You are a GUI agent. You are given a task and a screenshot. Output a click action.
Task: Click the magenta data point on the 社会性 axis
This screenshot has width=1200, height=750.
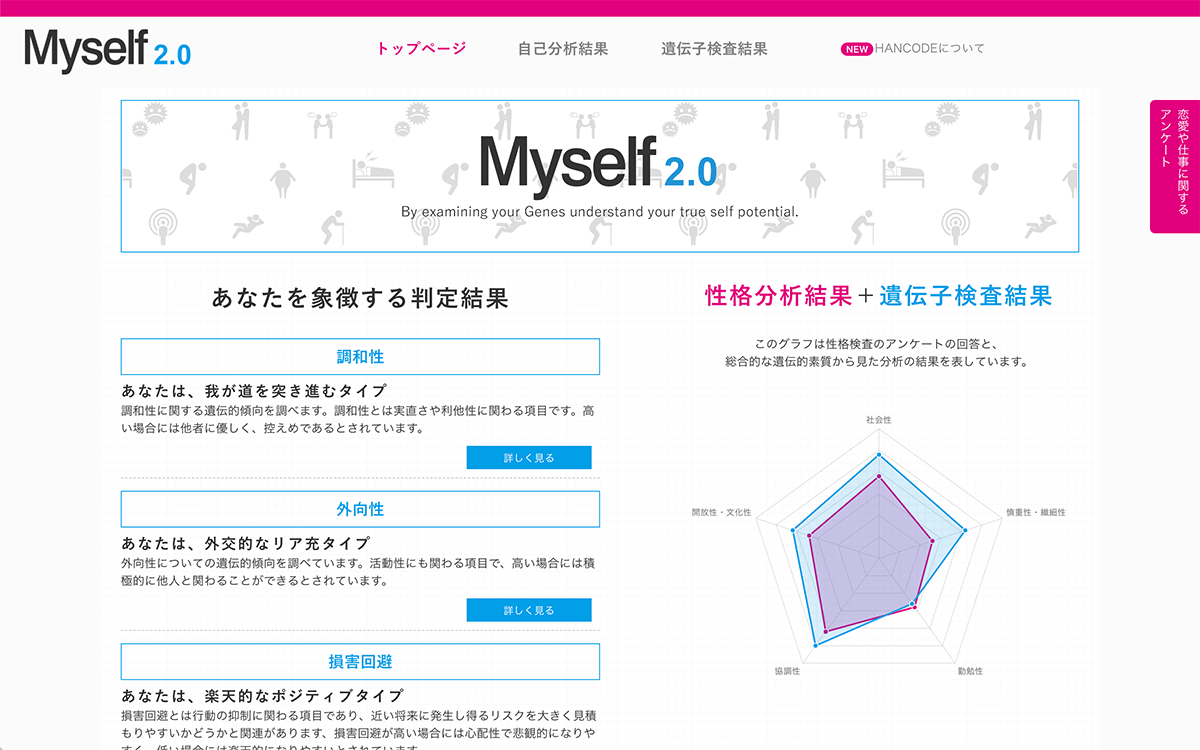click(879, 477)
